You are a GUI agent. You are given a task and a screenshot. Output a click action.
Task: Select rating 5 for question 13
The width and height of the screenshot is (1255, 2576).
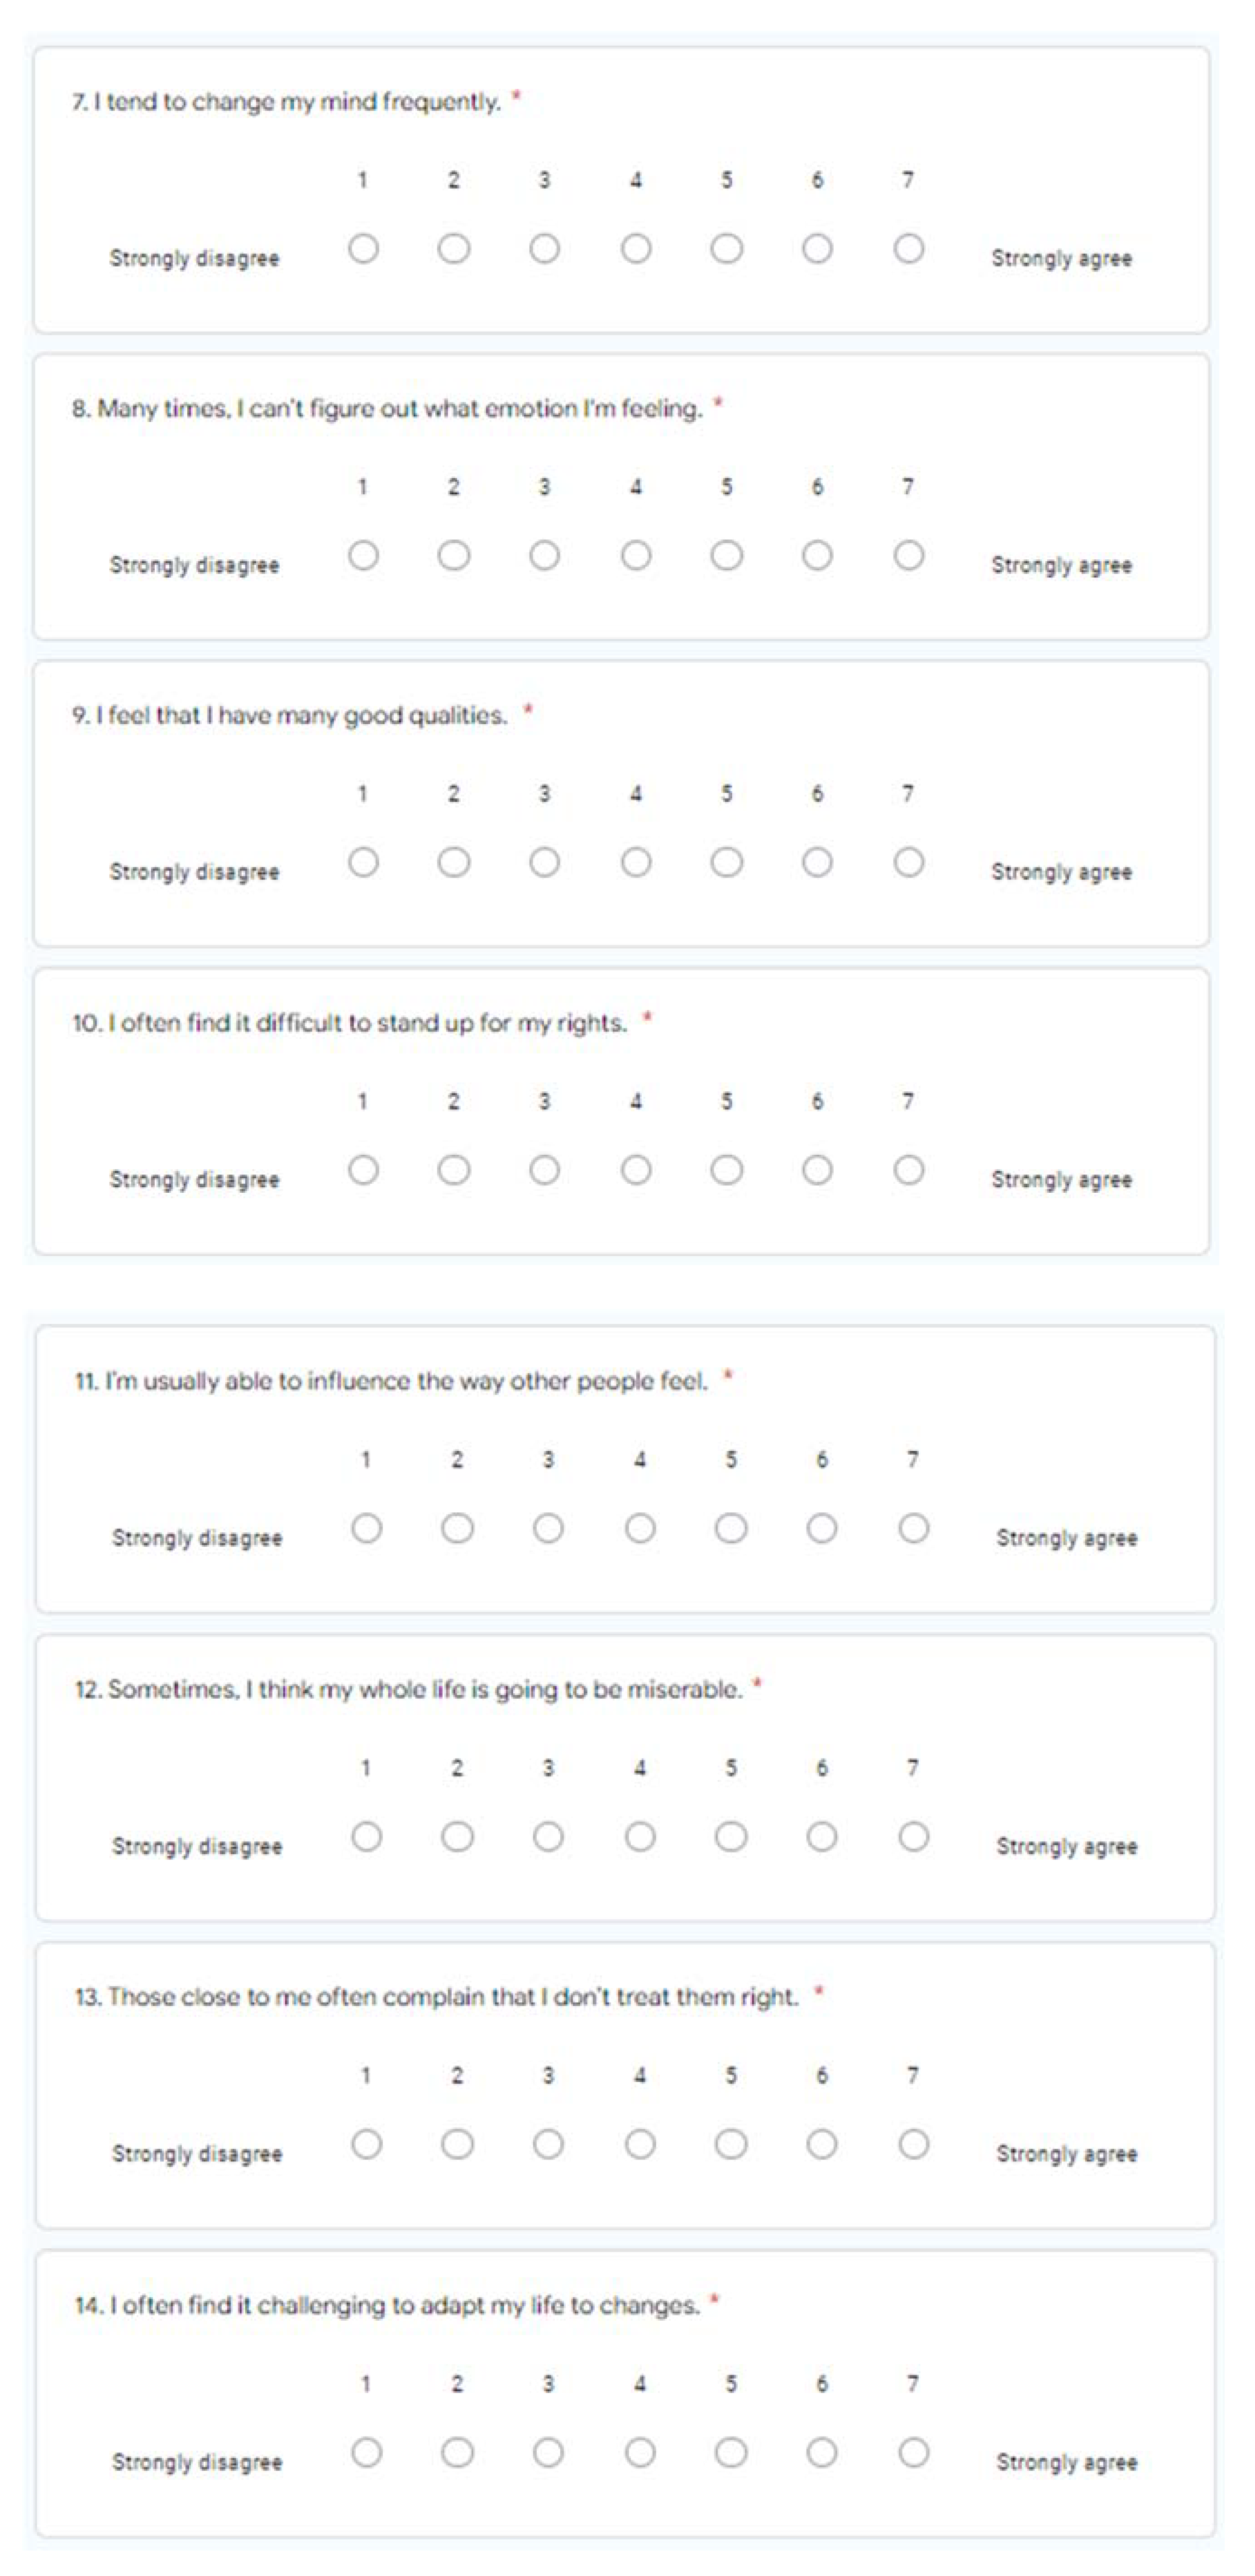click(x=731, y=2144)
